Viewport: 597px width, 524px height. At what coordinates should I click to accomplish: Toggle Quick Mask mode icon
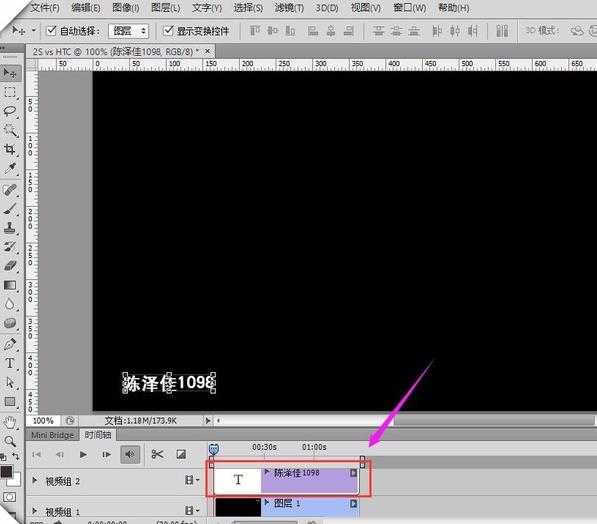click(9, 497)
